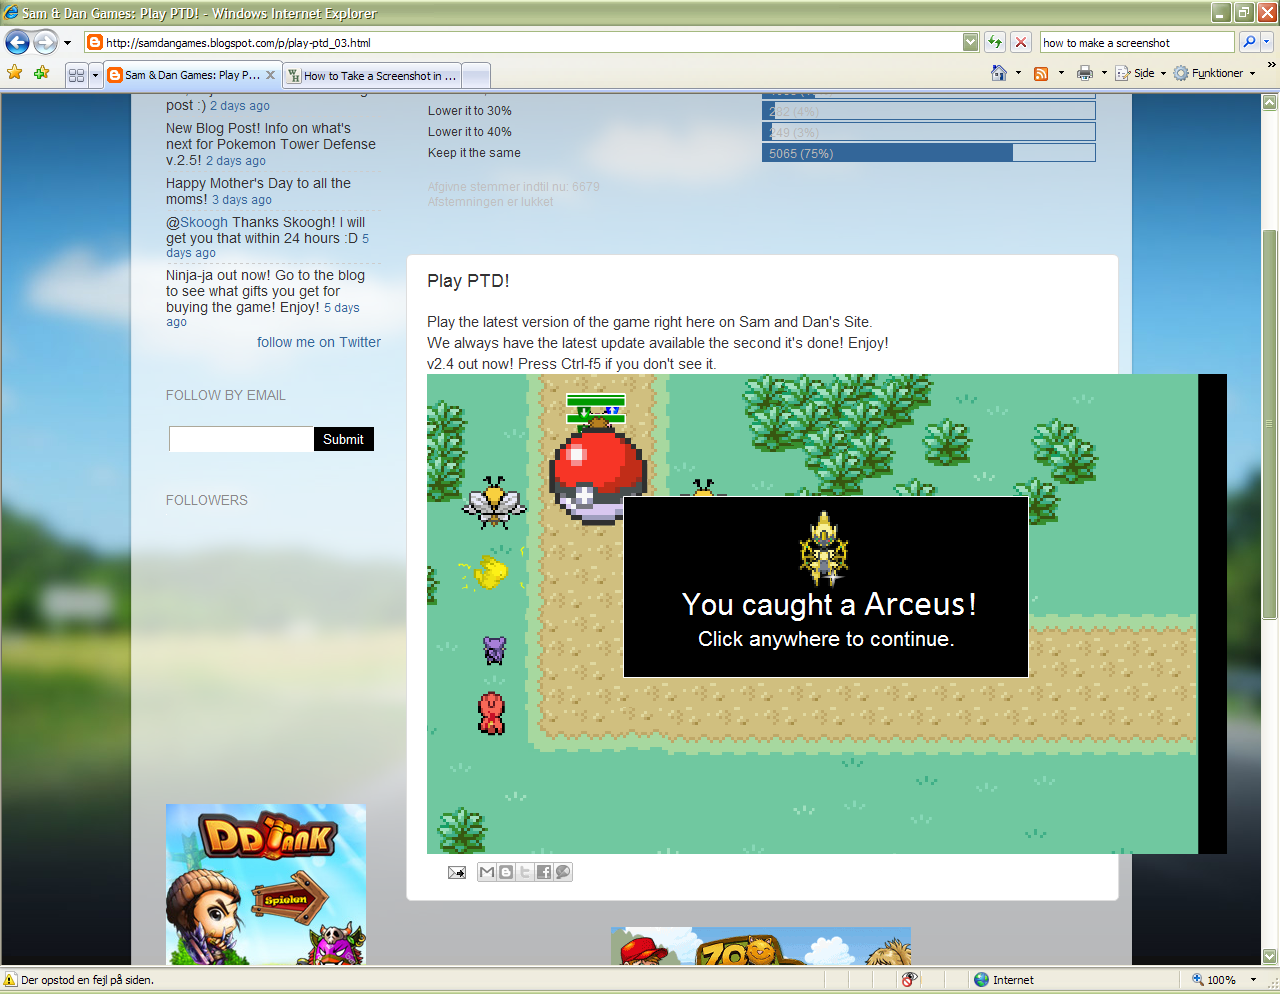
Task: Click the Internet security zone indicator
Action: [1004, 980]
